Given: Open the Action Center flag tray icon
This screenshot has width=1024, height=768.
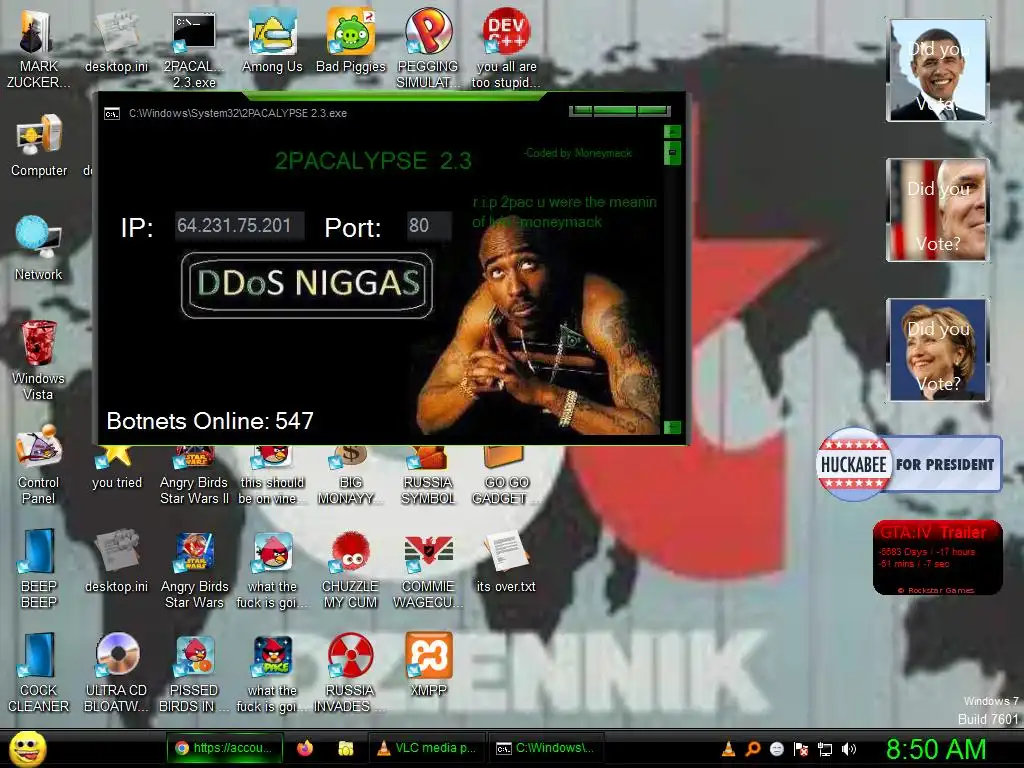Looking at the screenshot, I should [x=801, y=749].
